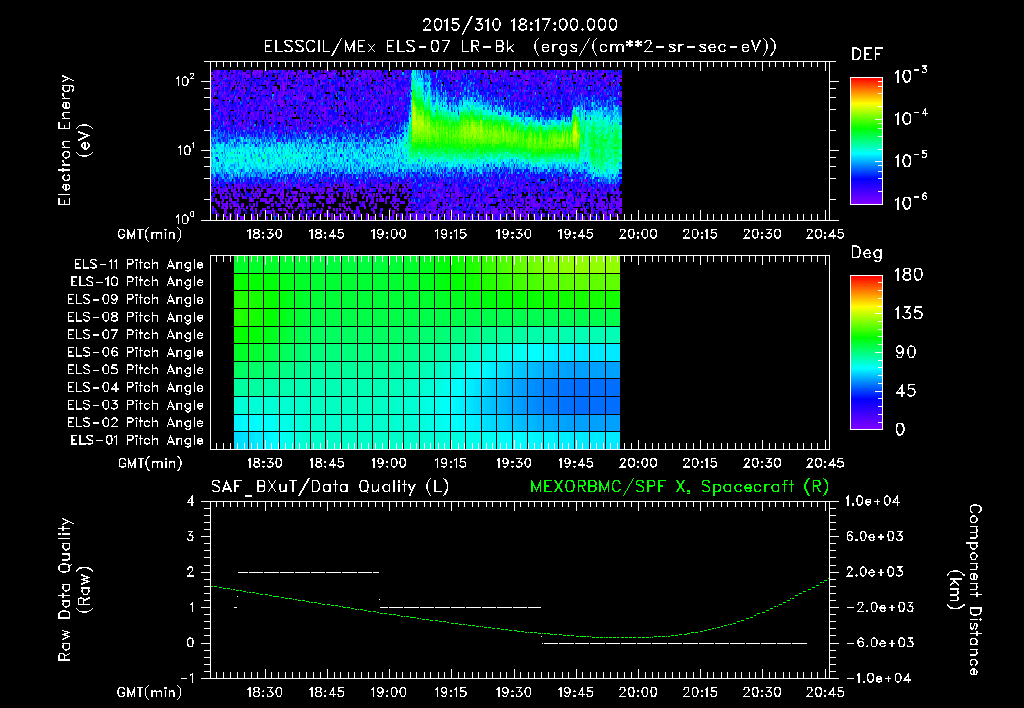
Task: Click the 'ELS-02 Pitch Angle' row label
Action: coord(135,423)
